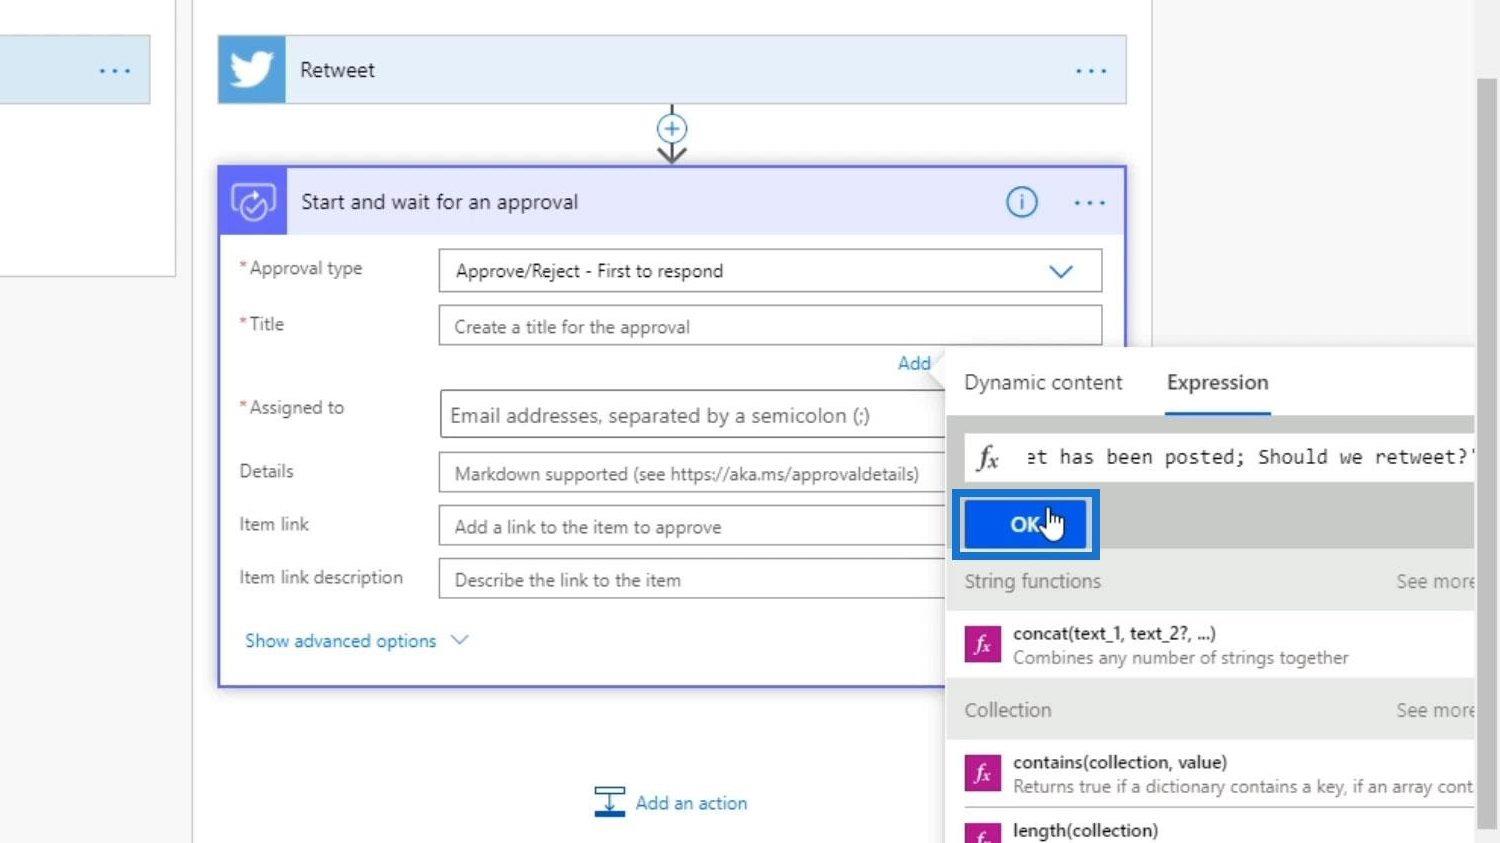The image size is (1500, 843).
Task: Insert a step with the plus connector
Action: tap(672, 129)
